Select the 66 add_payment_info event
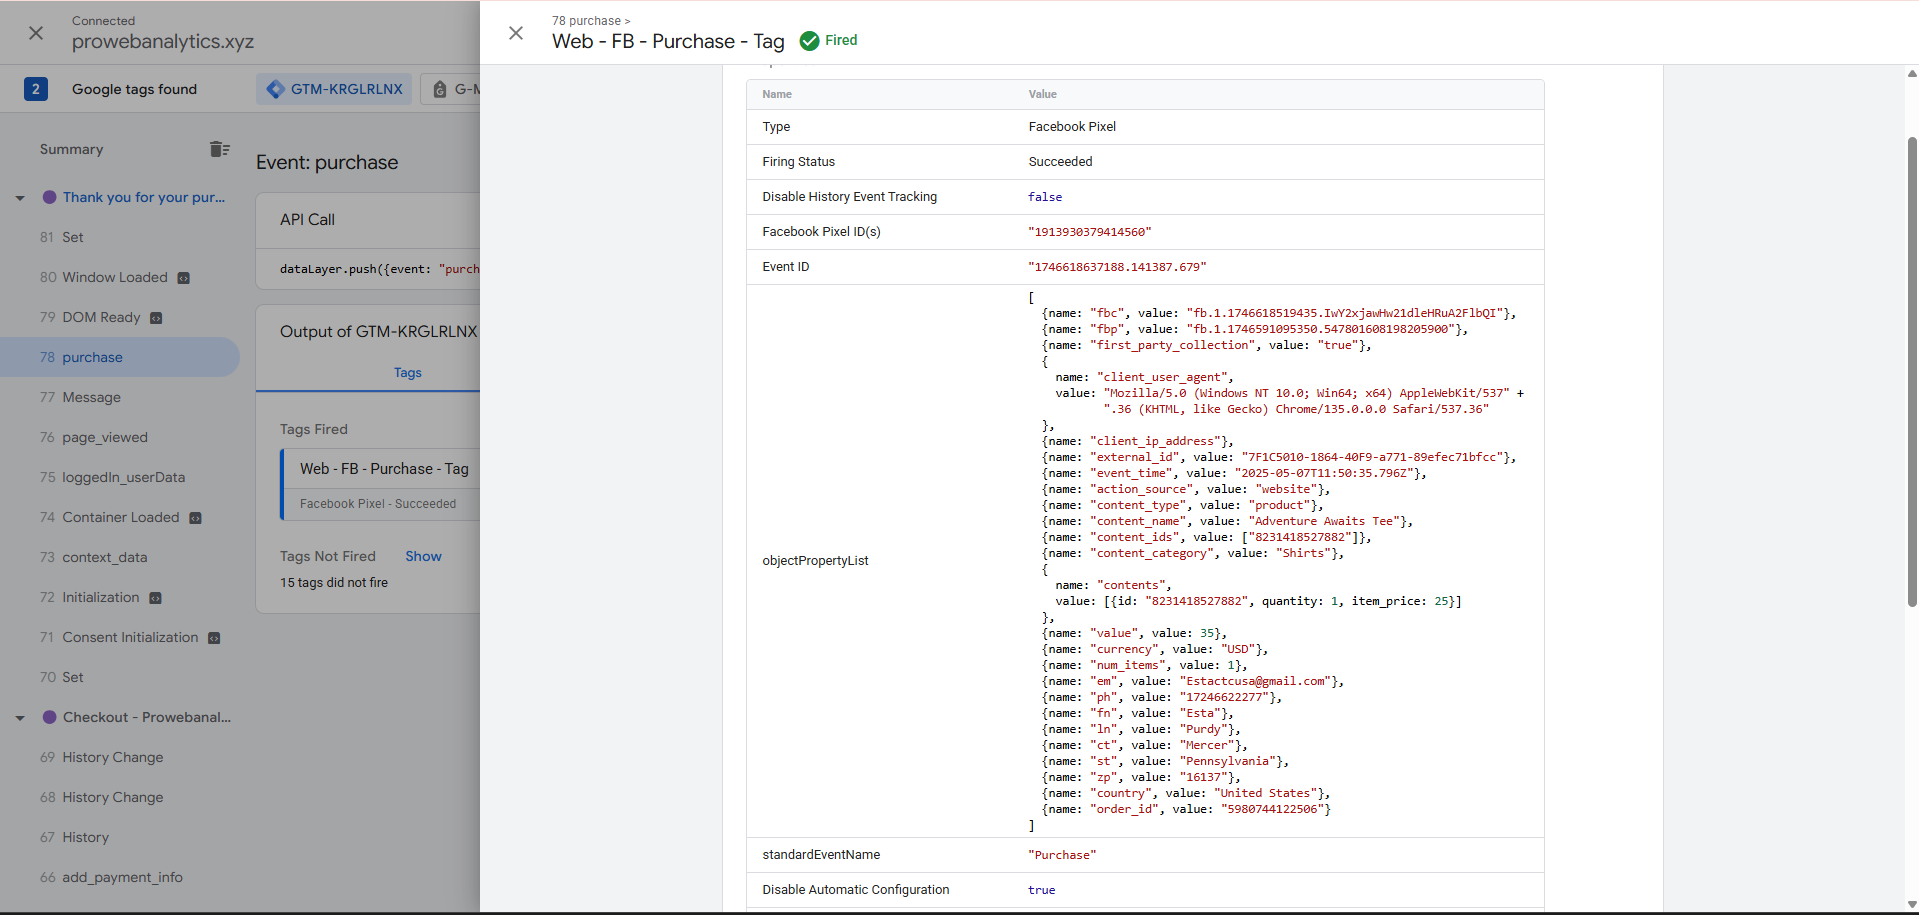The image size is (1919, 915). tap(122, 877)
